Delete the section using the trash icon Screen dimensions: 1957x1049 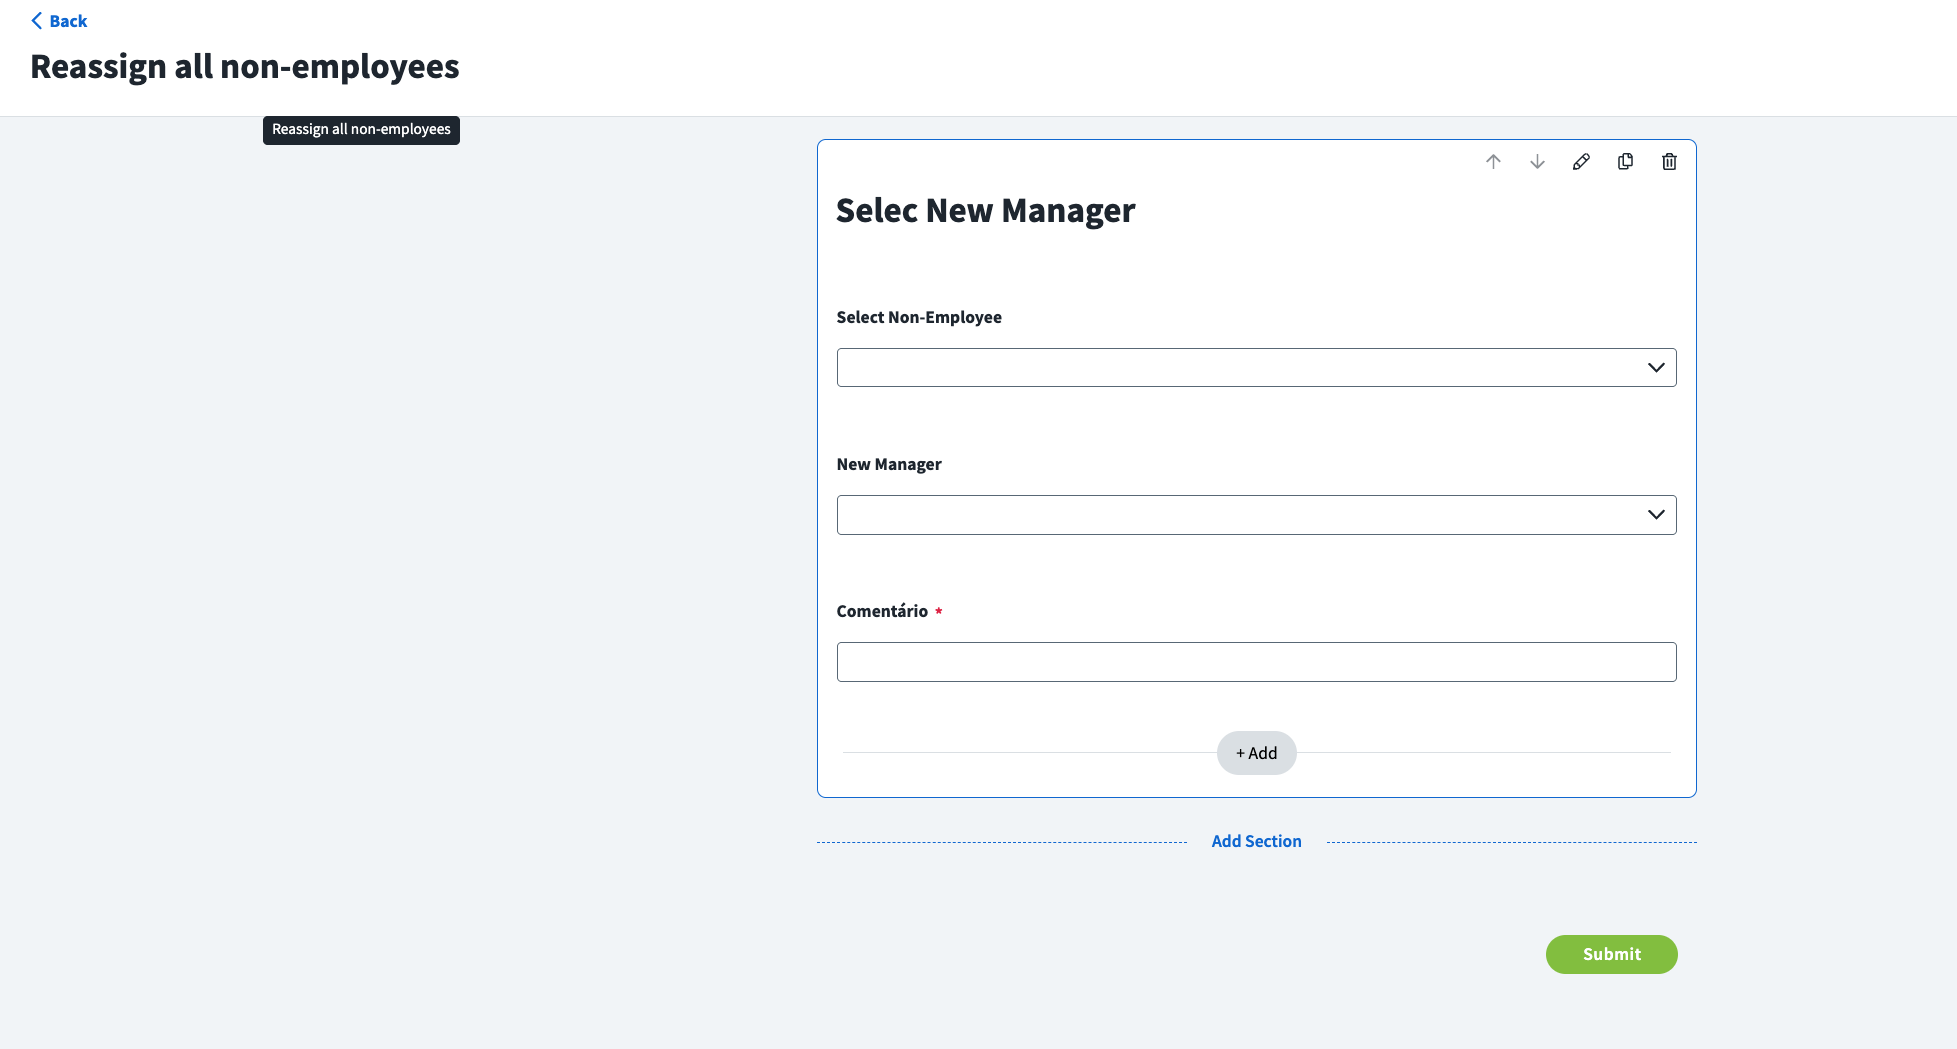click(1669, 162)
